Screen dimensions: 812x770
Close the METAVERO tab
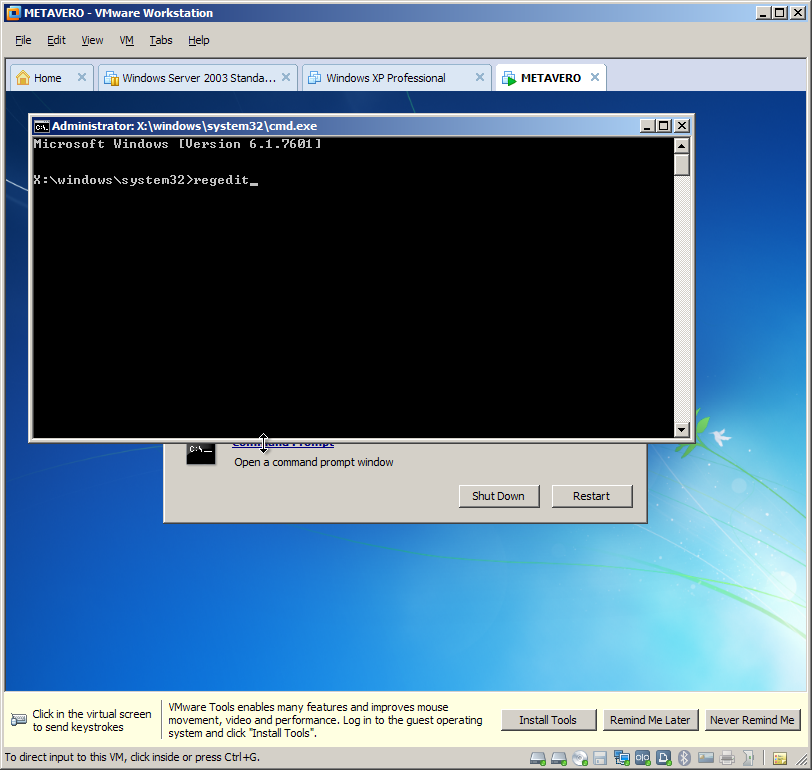click(595, 77)
